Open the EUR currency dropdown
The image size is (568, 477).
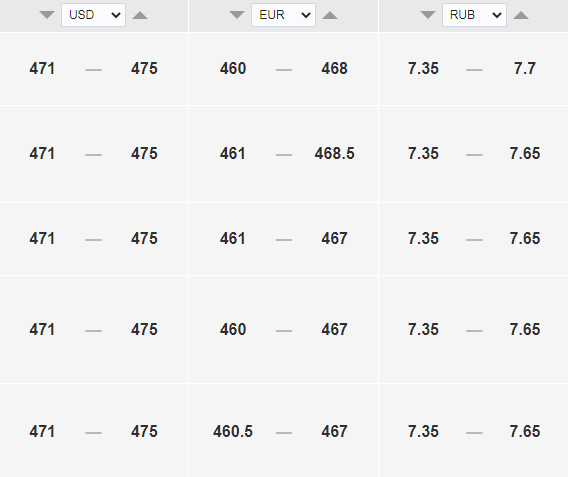[x=283, y=15]
